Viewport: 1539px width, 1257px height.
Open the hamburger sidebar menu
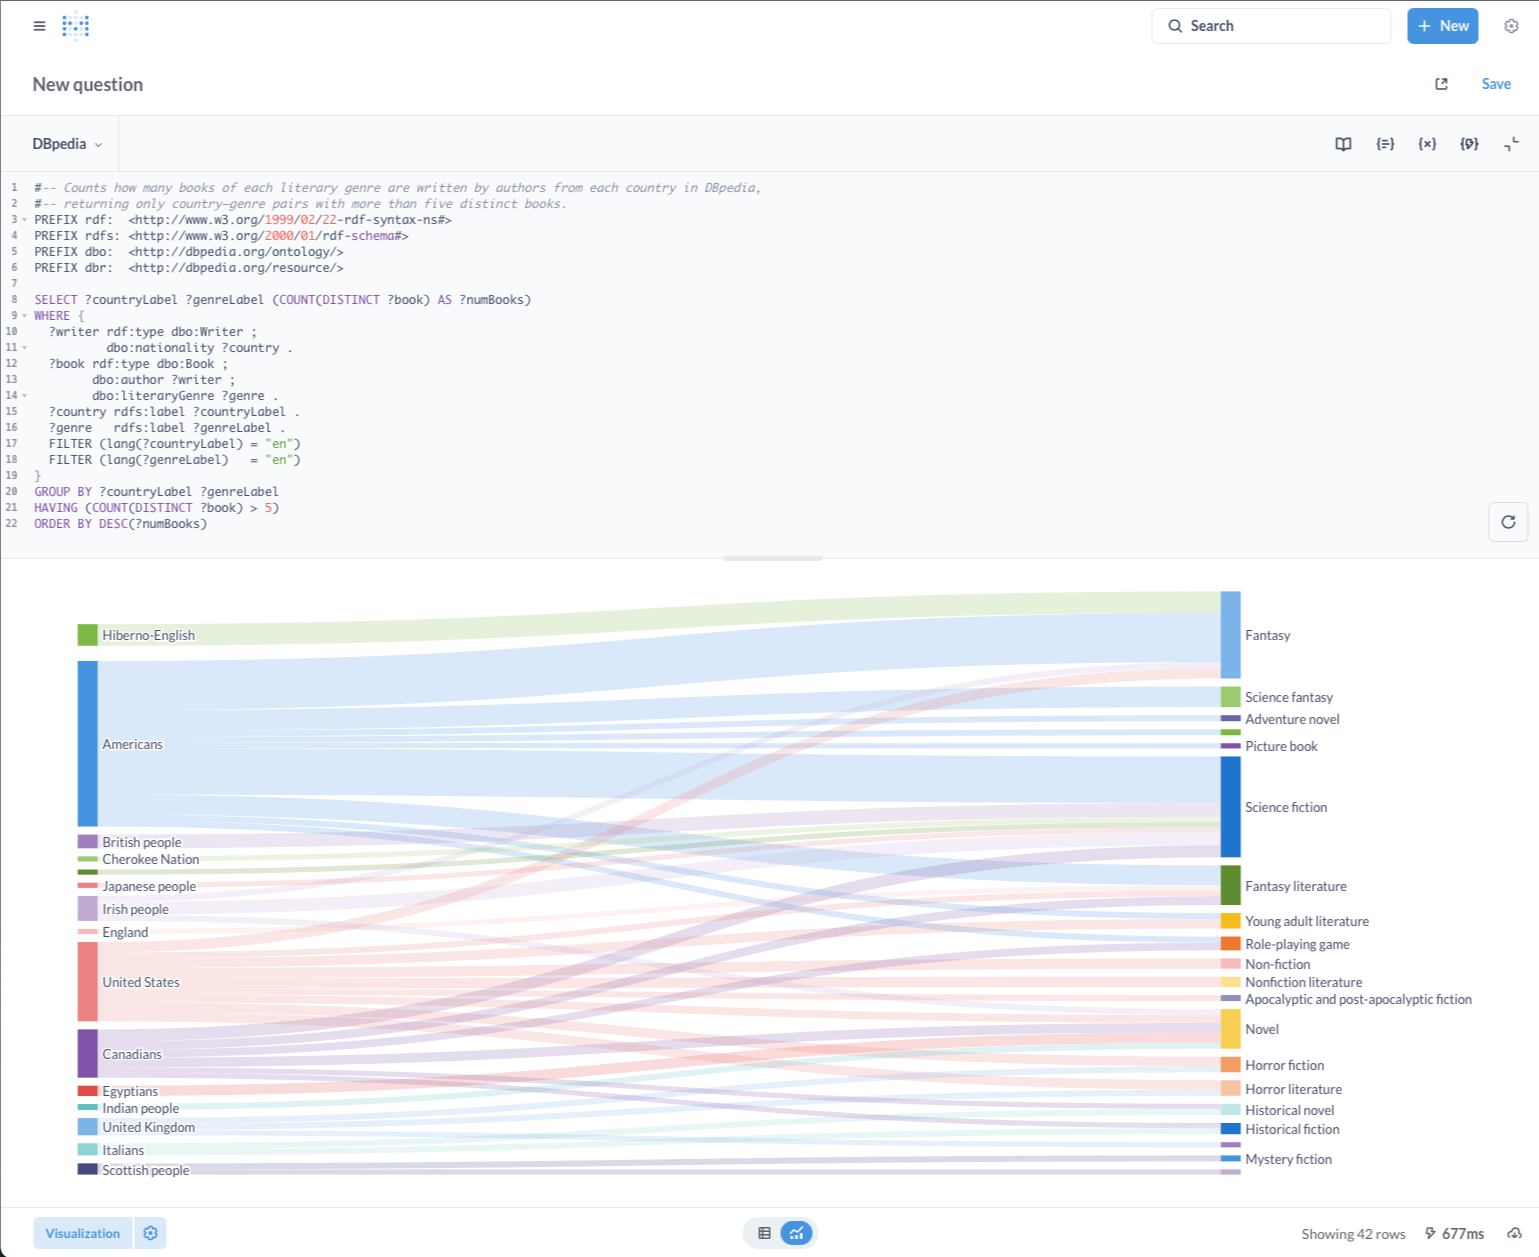(39, 26)
